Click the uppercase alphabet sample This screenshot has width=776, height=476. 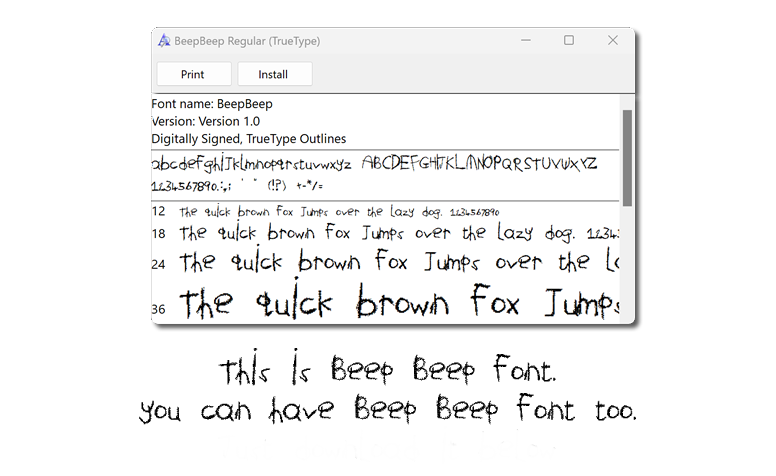(479, 163)
